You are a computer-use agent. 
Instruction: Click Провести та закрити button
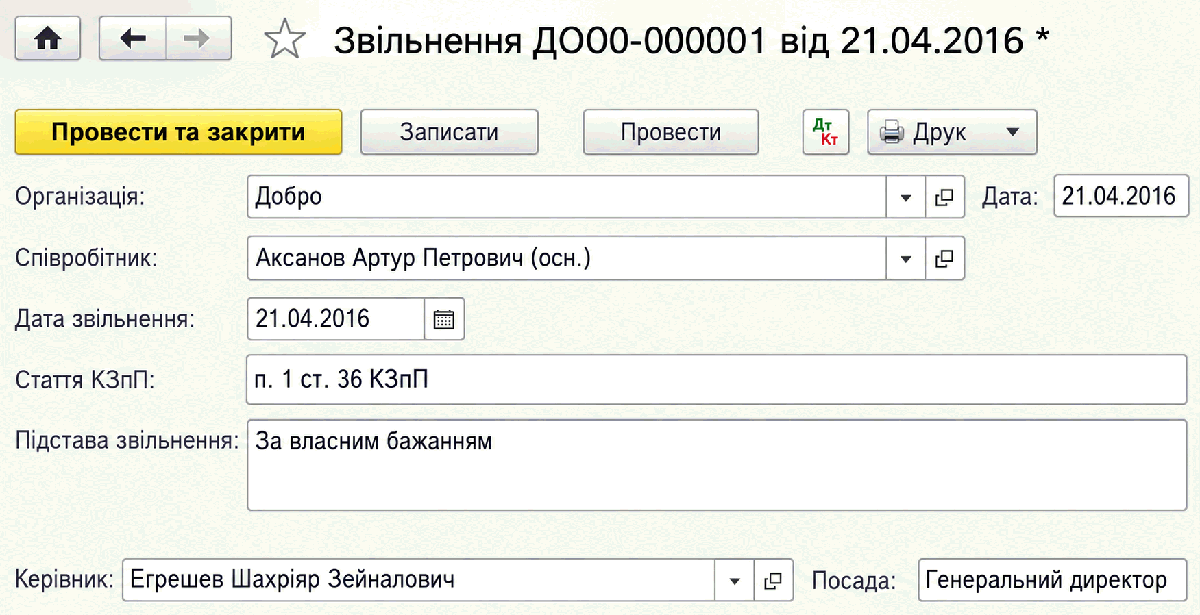tap(179, 132)
